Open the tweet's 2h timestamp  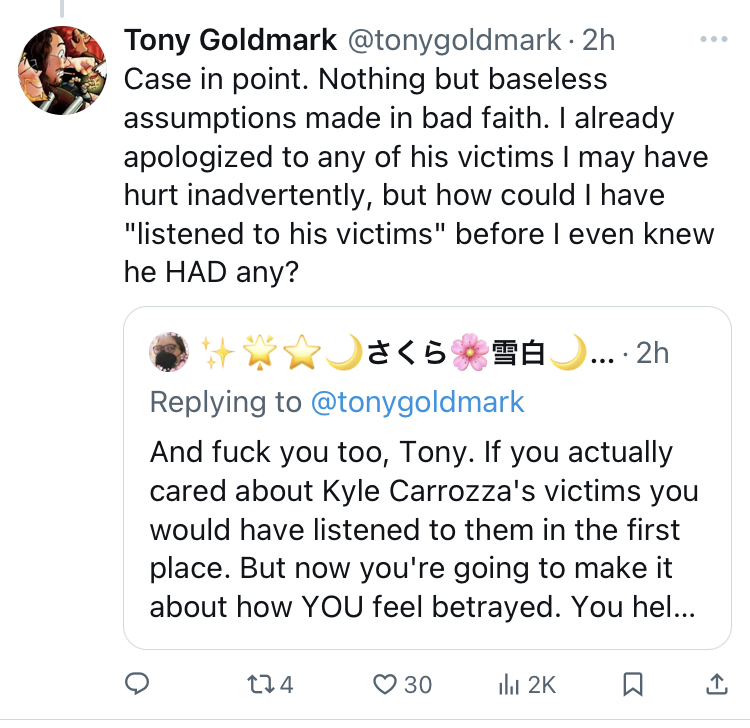[598, 40]
